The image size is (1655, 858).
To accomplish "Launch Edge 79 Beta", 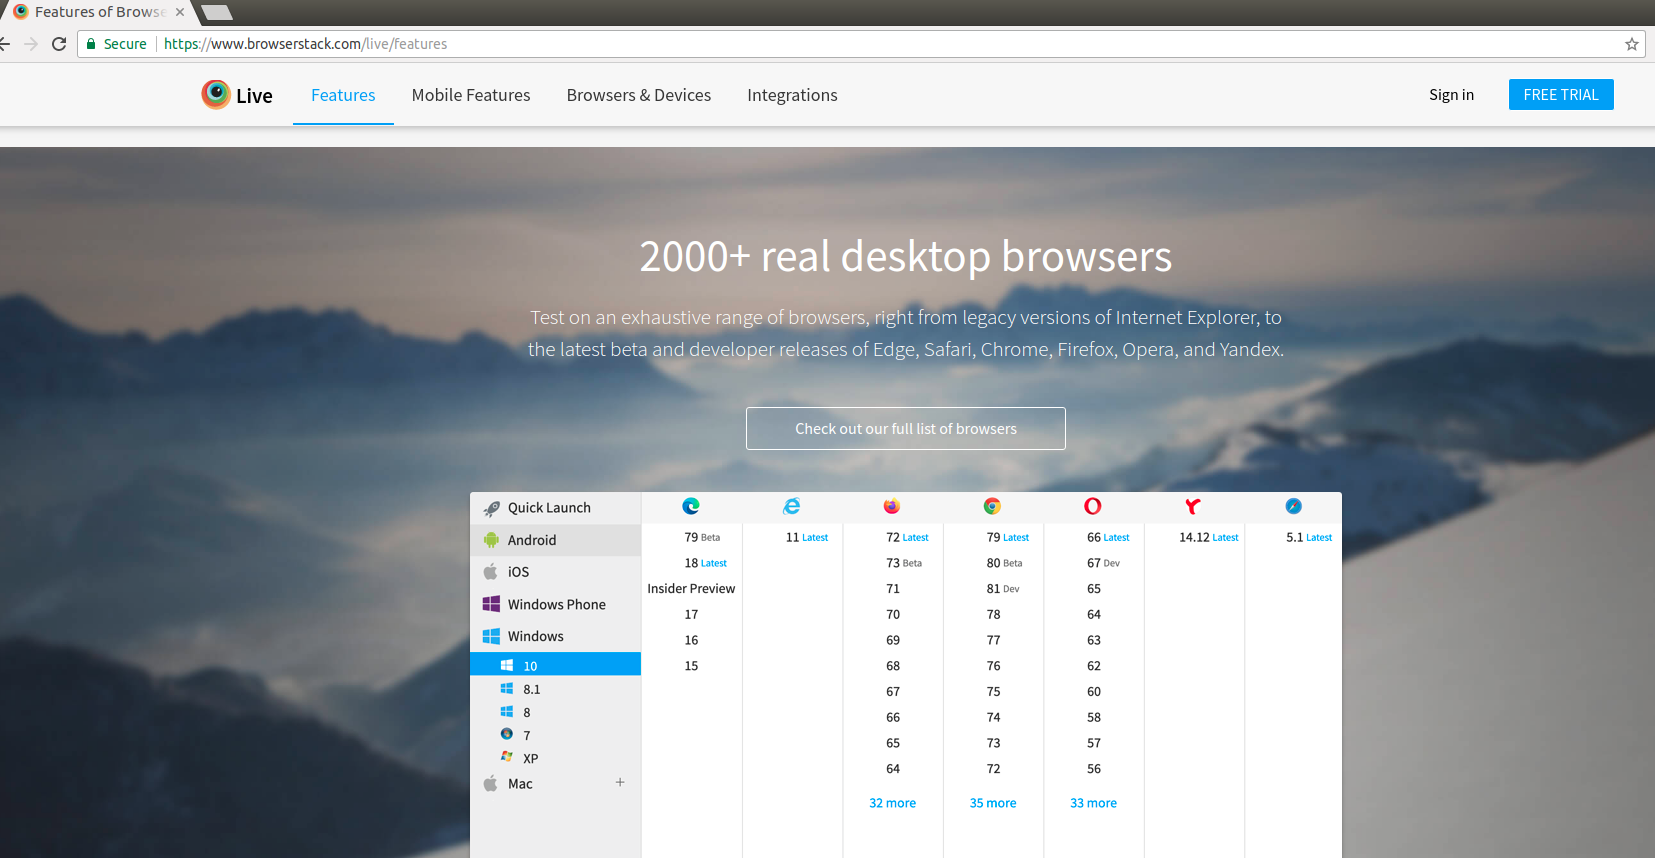I will pos(702,537).
